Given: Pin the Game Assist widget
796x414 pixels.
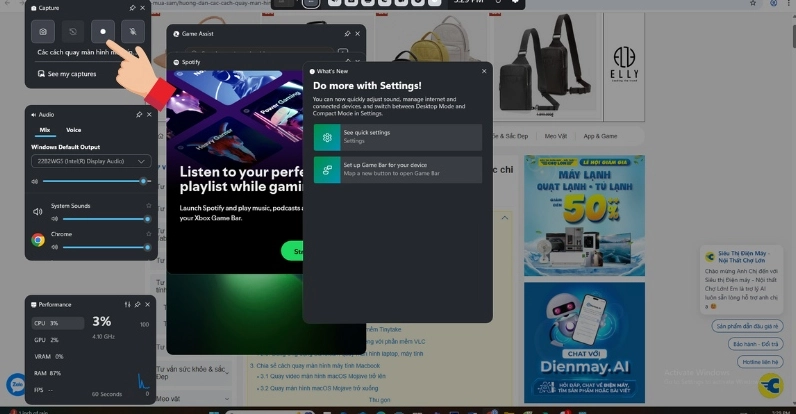Looking at the screenshot, I should coord(347,34).
